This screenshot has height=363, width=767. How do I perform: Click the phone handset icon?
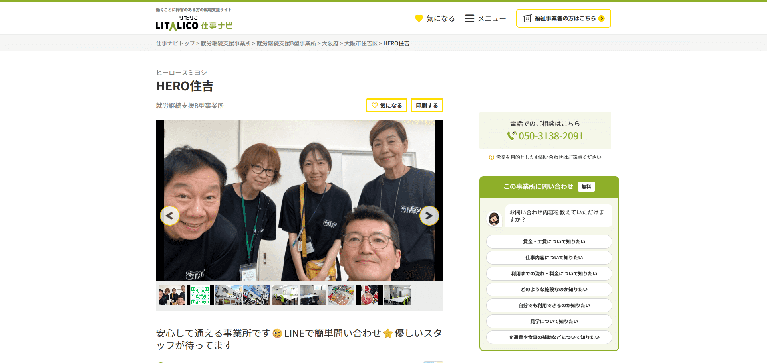click(511, 136)
